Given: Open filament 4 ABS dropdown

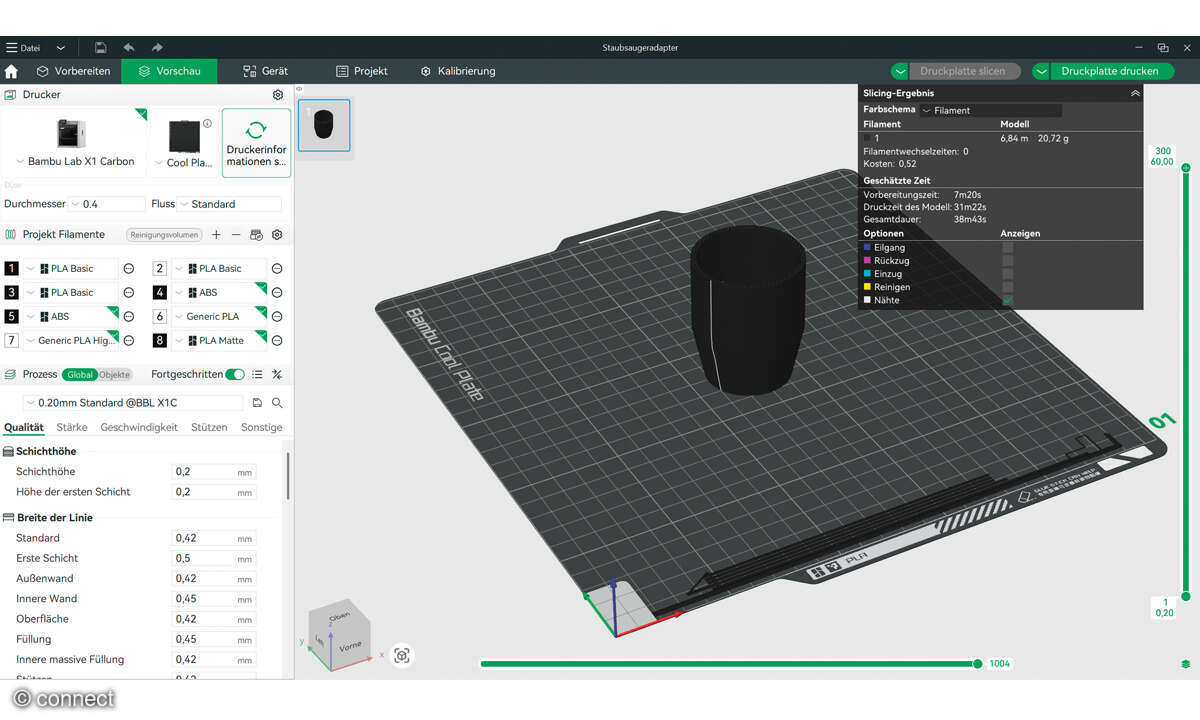Looking at the screenshot, I should point(219,292).
